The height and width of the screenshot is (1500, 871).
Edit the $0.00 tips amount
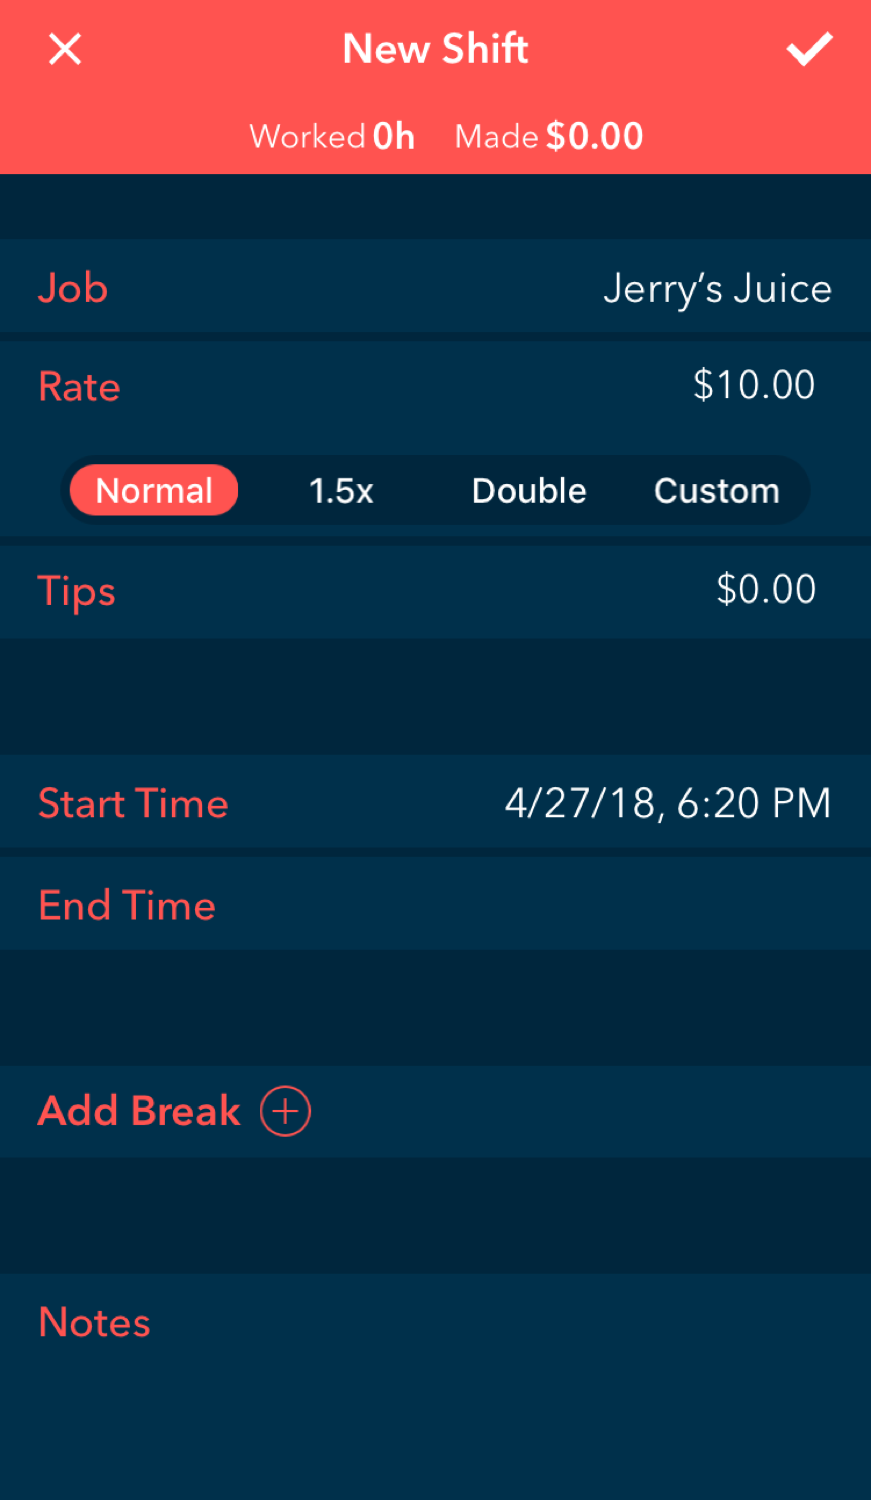[x=766, y=589]
